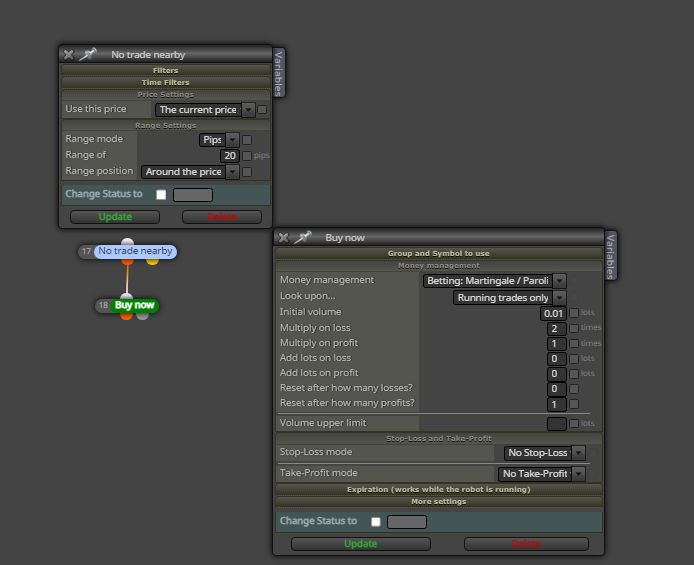Click Update in No trade nearby panel
694x565 pixels.
[x=115, y=217]
